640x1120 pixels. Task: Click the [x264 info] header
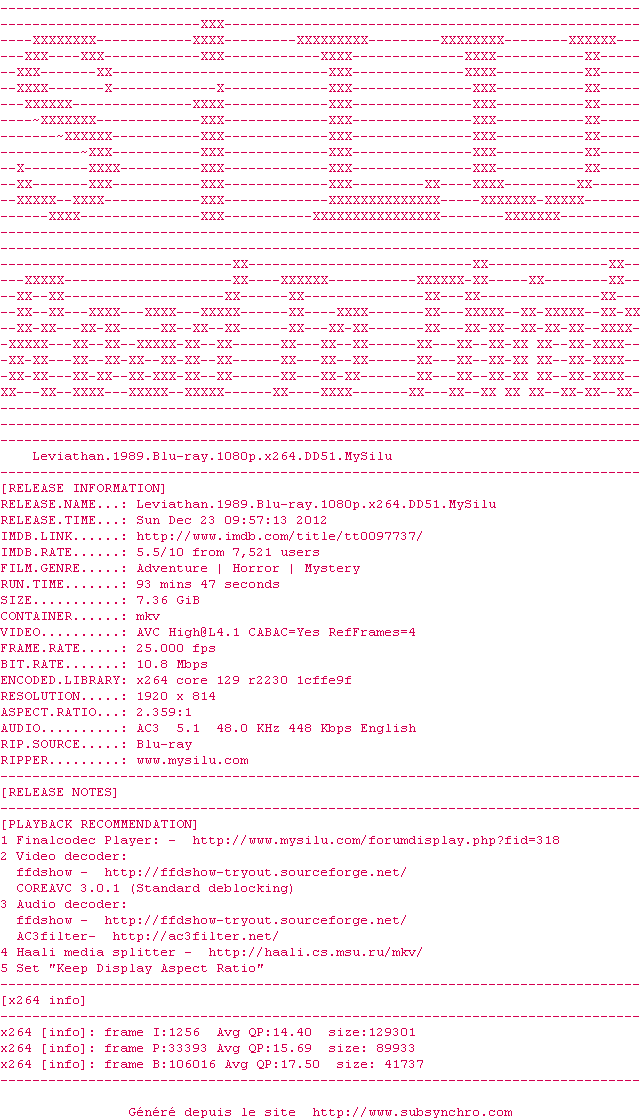pyautogui.click(x=48, y=1000)
